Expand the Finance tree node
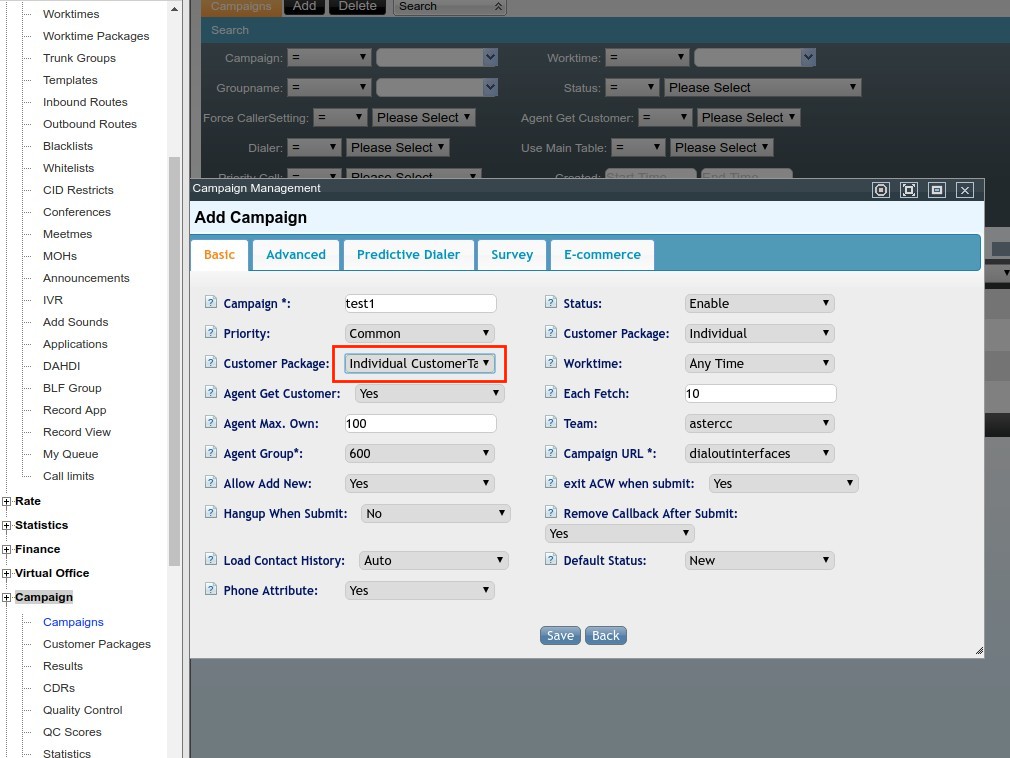Screen dimensions: 1010x758 (7, 549)
